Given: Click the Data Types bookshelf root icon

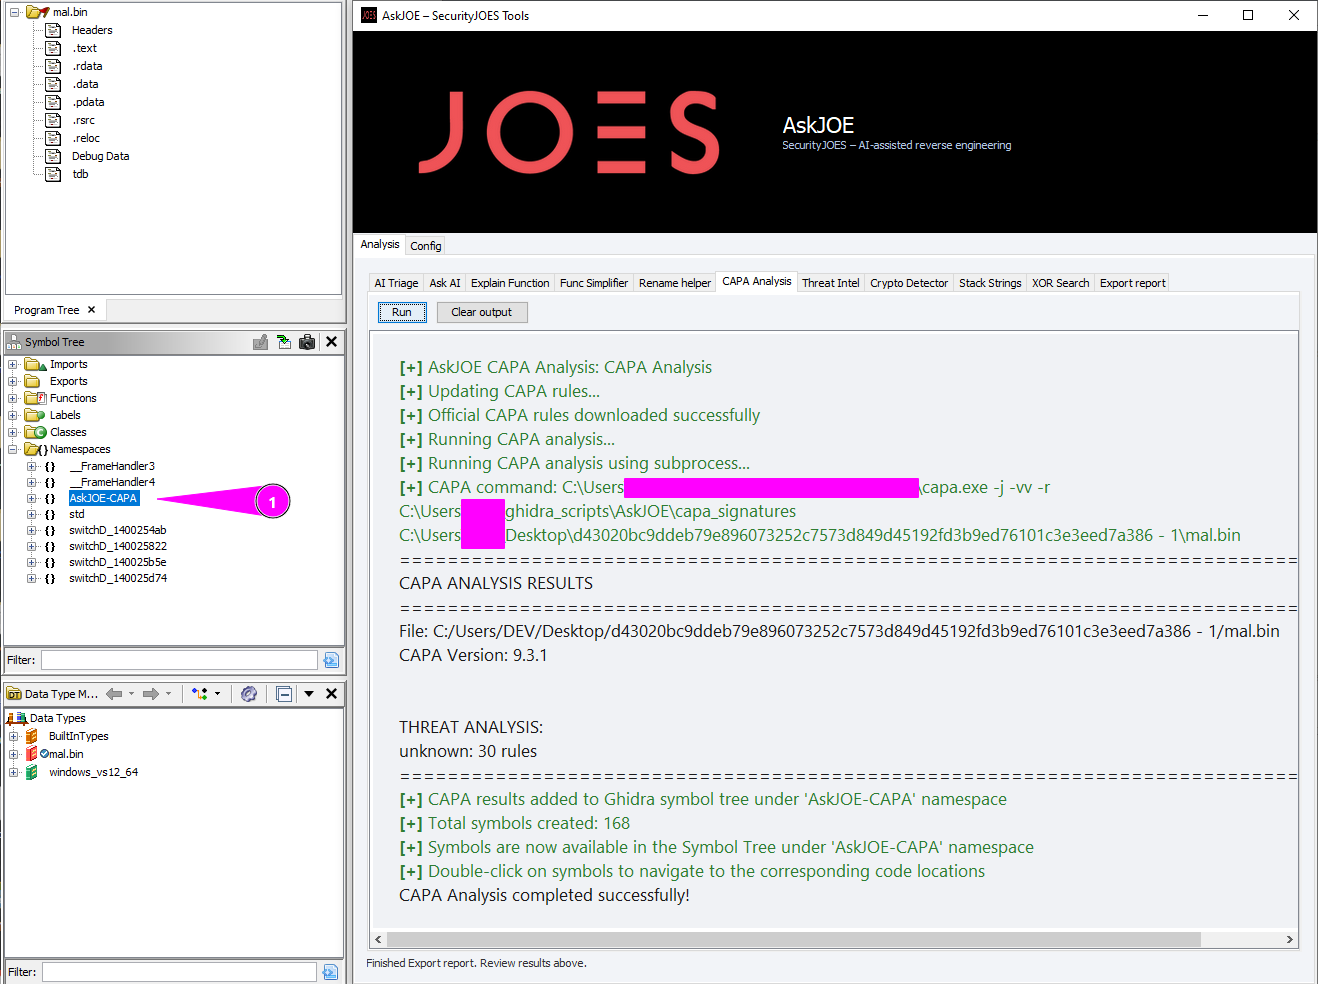Looking at the screenshot, I should (x=16, y=718).
